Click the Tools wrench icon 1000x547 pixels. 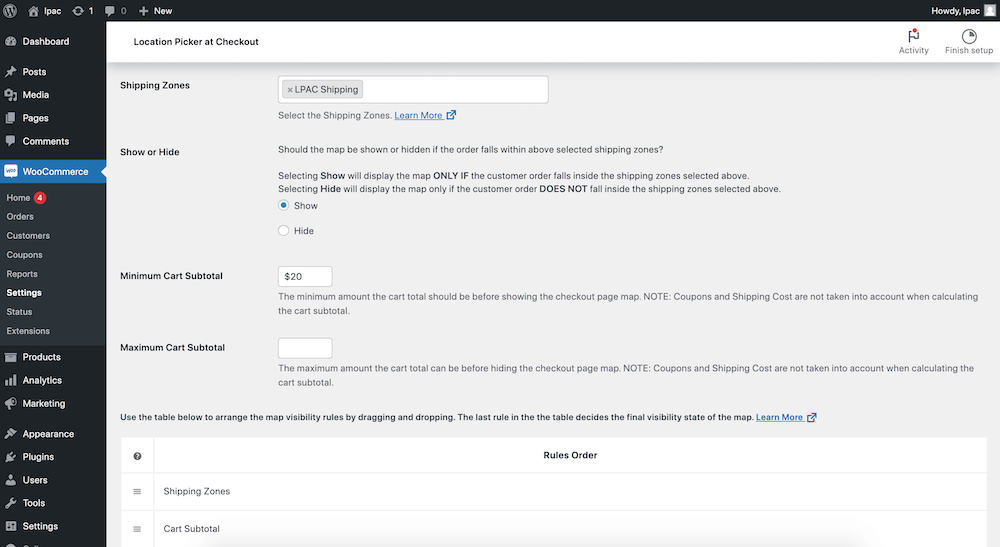[x=10, y=503]
